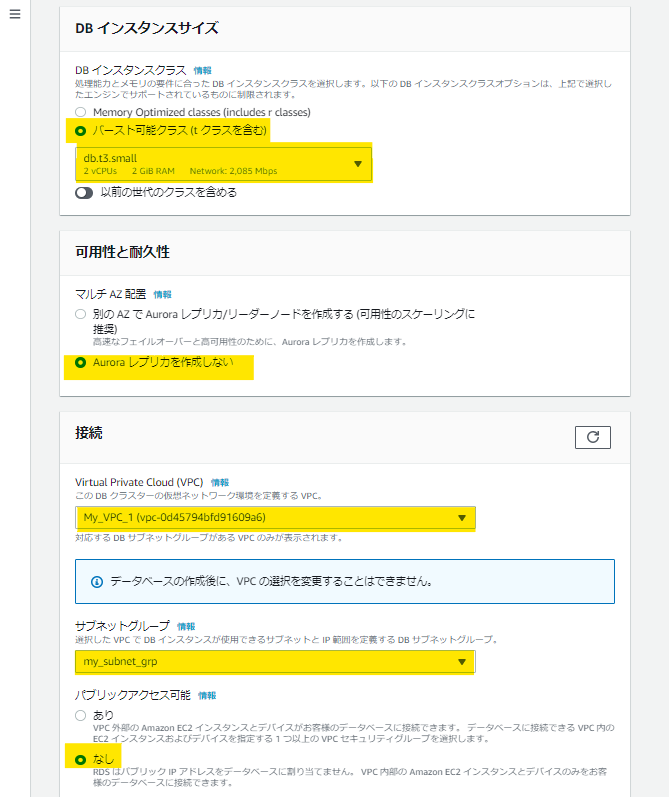The image size is (669, 797).
Task: Click the 可用性と耐久性 heading
Action: pos(123,252)
